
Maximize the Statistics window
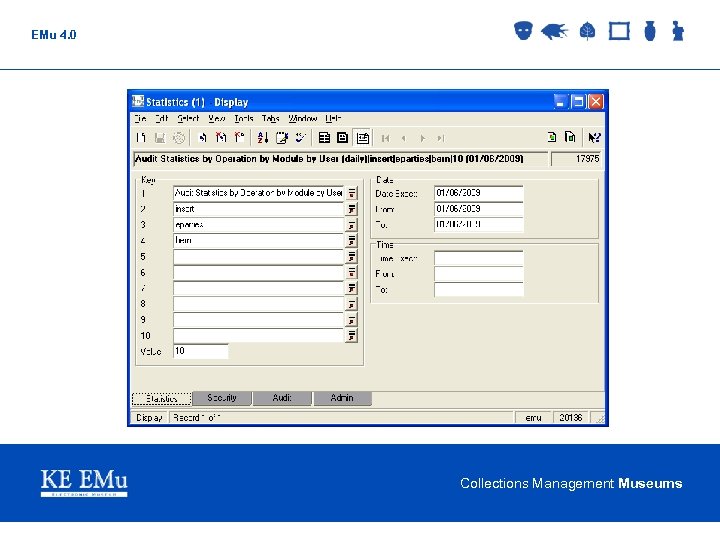tap(578, 101)
